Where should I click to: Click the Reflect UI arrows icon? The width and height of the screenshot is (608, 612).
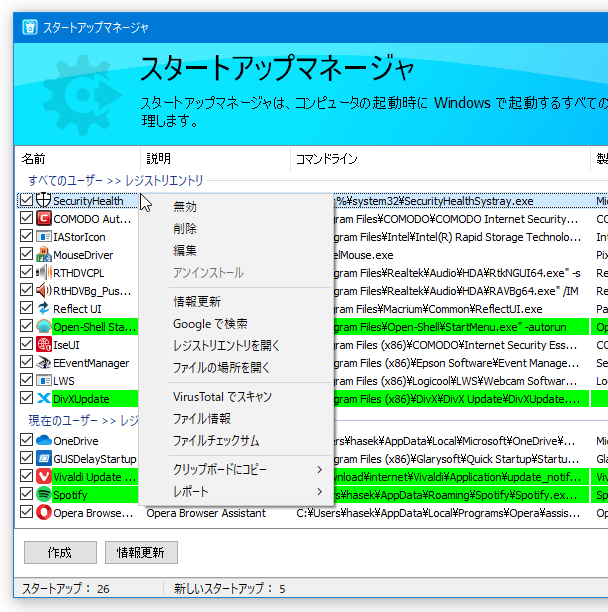coord(43,308)
